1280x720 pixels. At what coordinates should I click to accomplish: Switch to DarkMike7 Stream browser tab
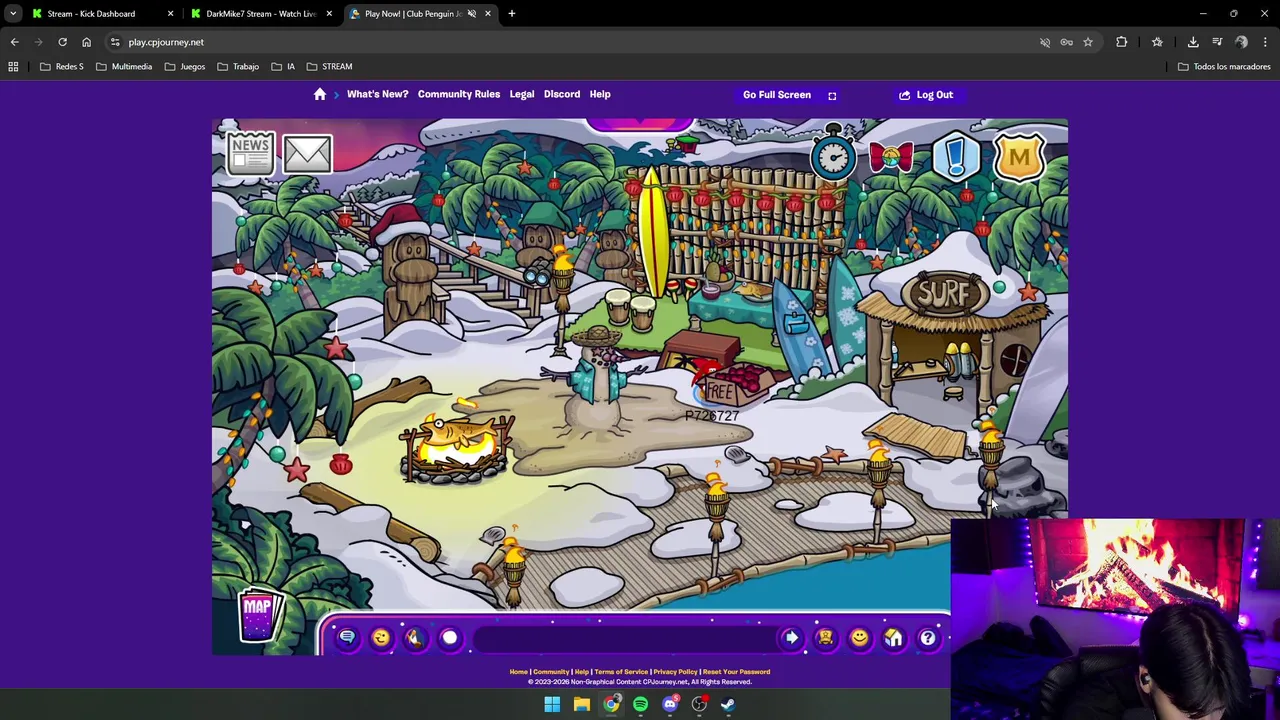[260, 14]
